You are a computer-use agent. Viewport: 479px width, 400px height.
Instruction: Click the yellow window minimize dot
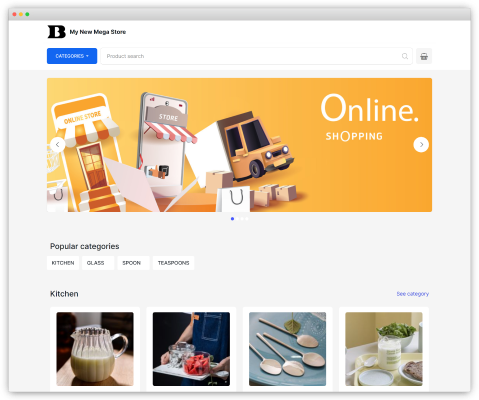(x=21, y=14)
